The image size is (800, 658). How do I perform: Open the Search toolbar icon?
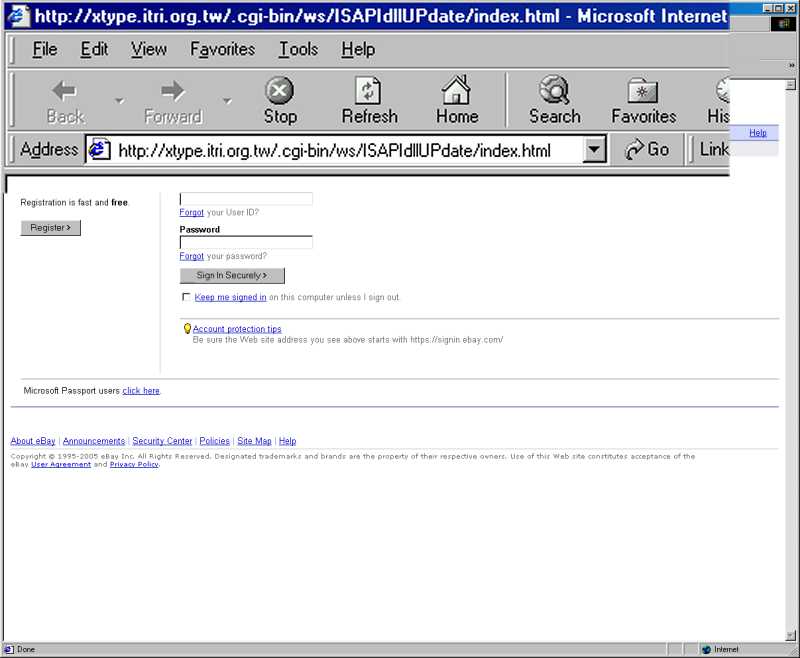(554, 92)
